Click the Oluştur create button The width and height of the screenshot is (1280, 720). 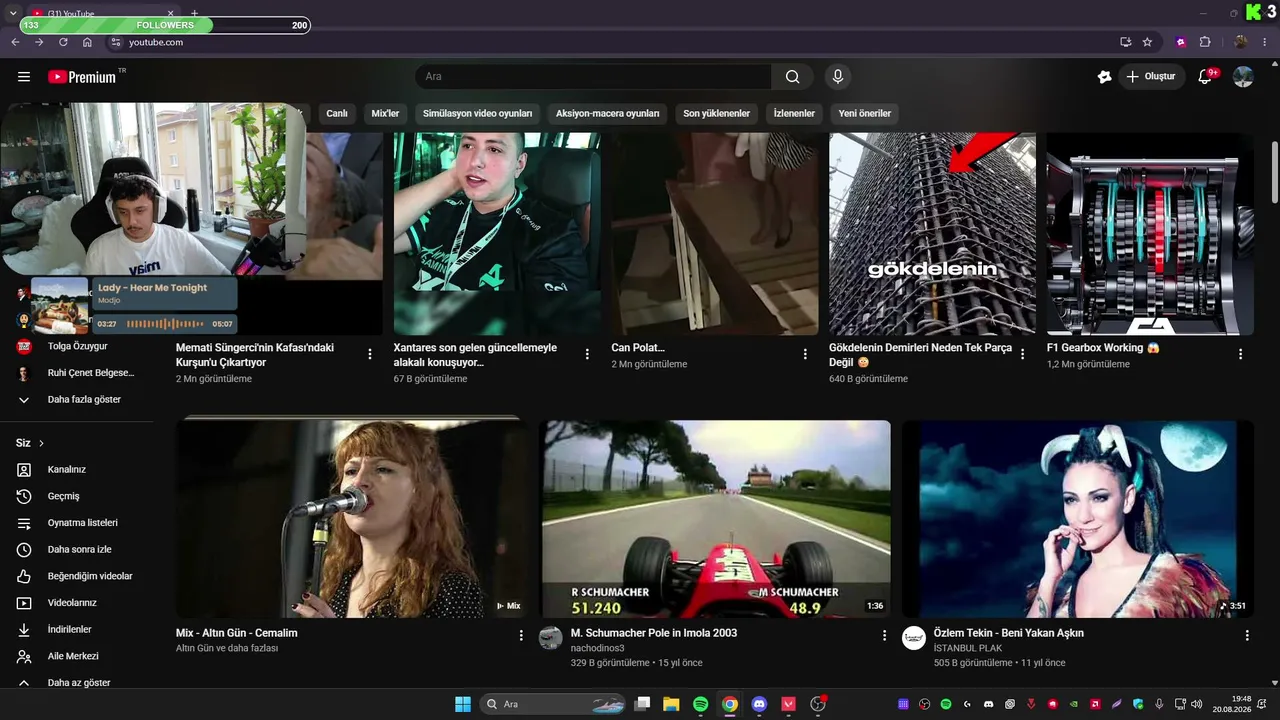click(1151, 77)
